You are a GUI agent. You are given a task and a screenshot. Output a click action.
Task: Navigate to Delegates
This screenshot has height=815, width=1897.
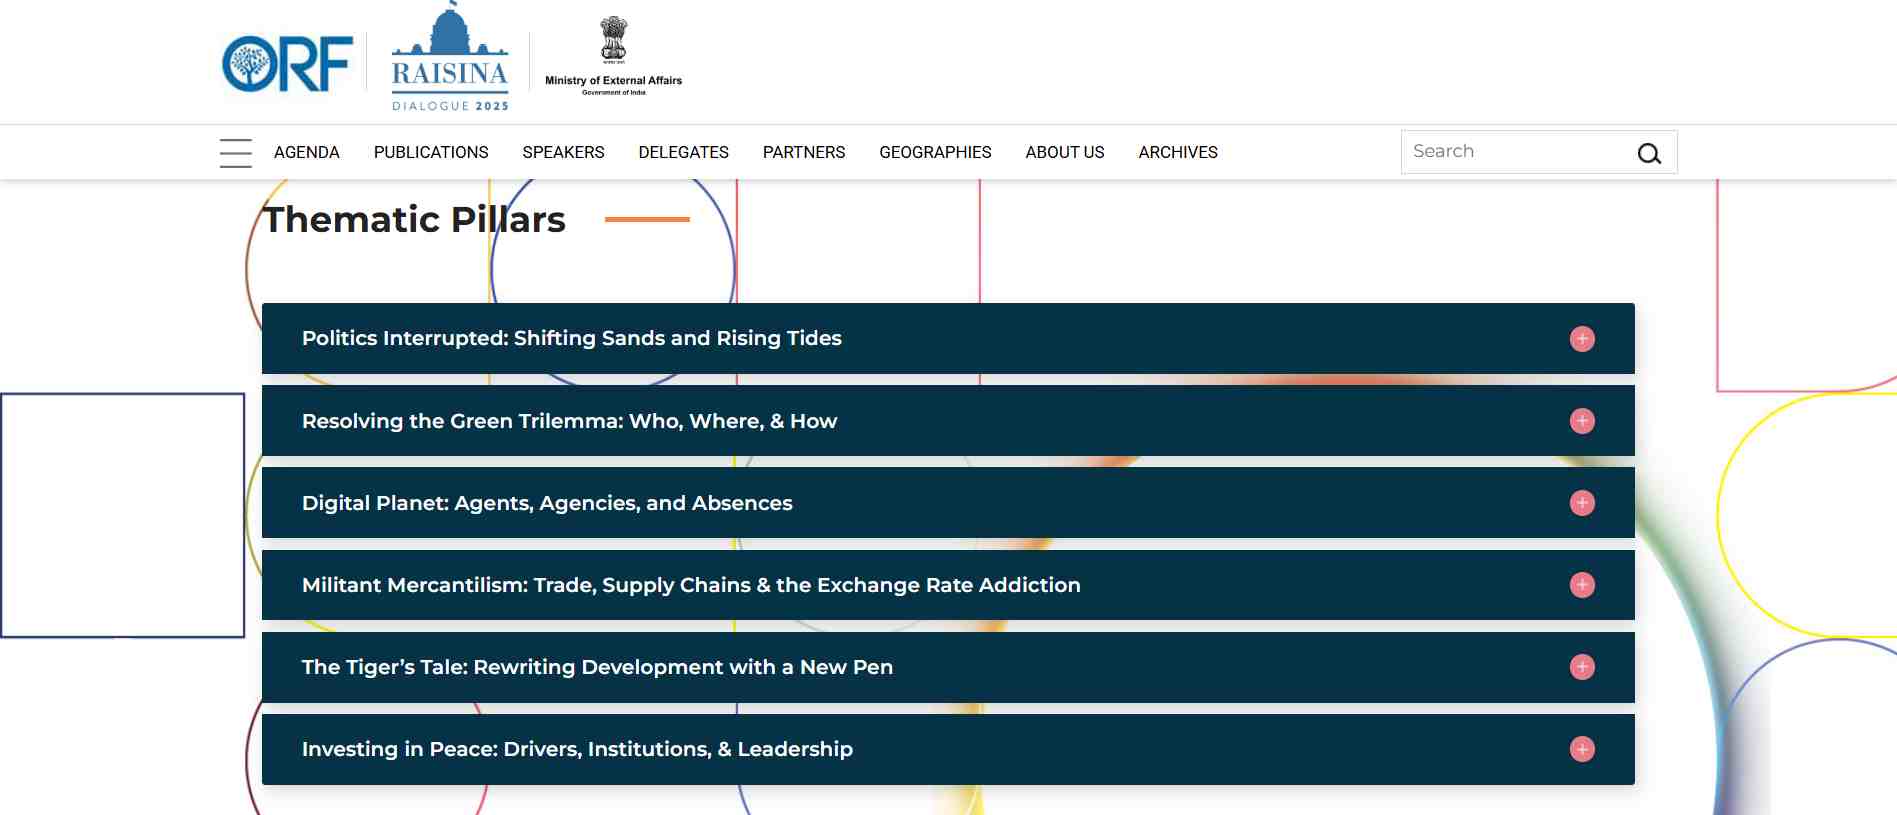pyautogui.click(x=683, y=152)
